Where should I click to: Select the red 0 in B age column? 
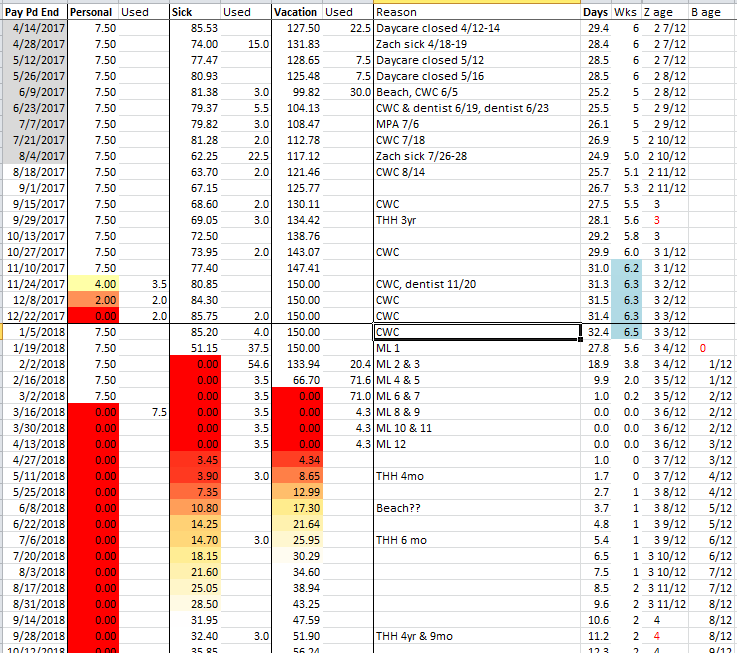(x=711, y=348)
